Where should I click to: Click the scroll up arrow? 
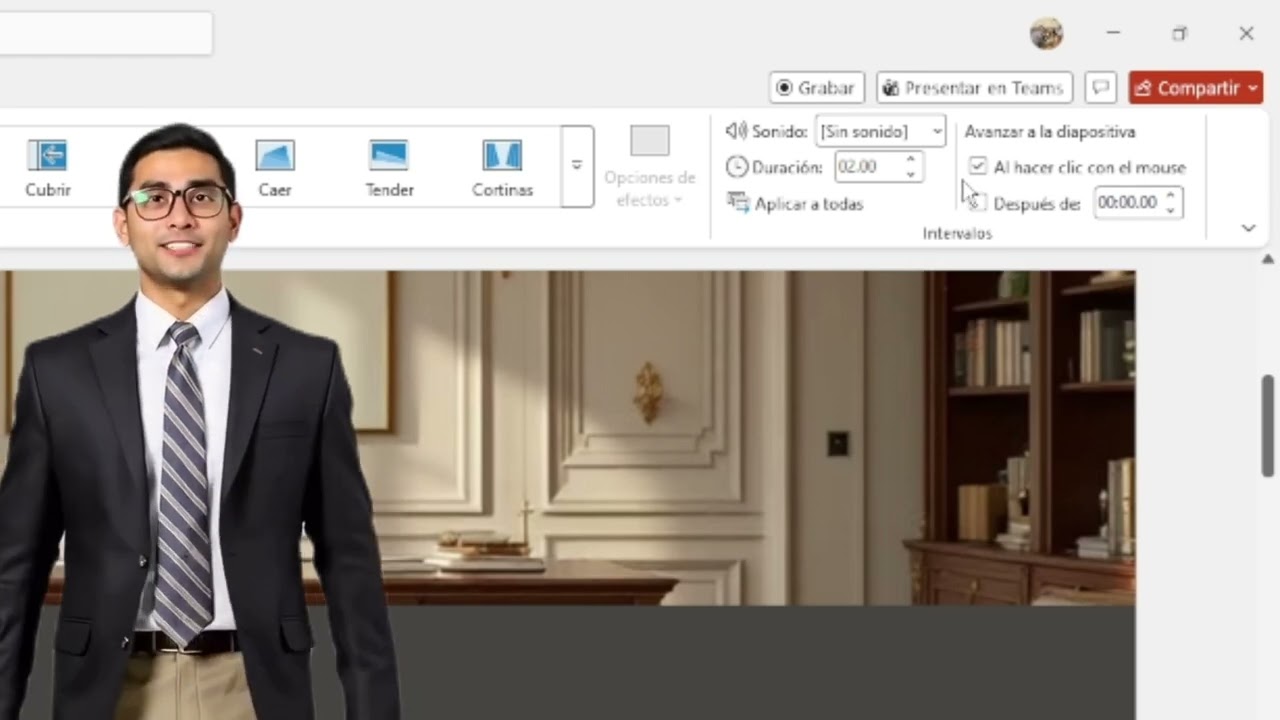pos(1269,259)
